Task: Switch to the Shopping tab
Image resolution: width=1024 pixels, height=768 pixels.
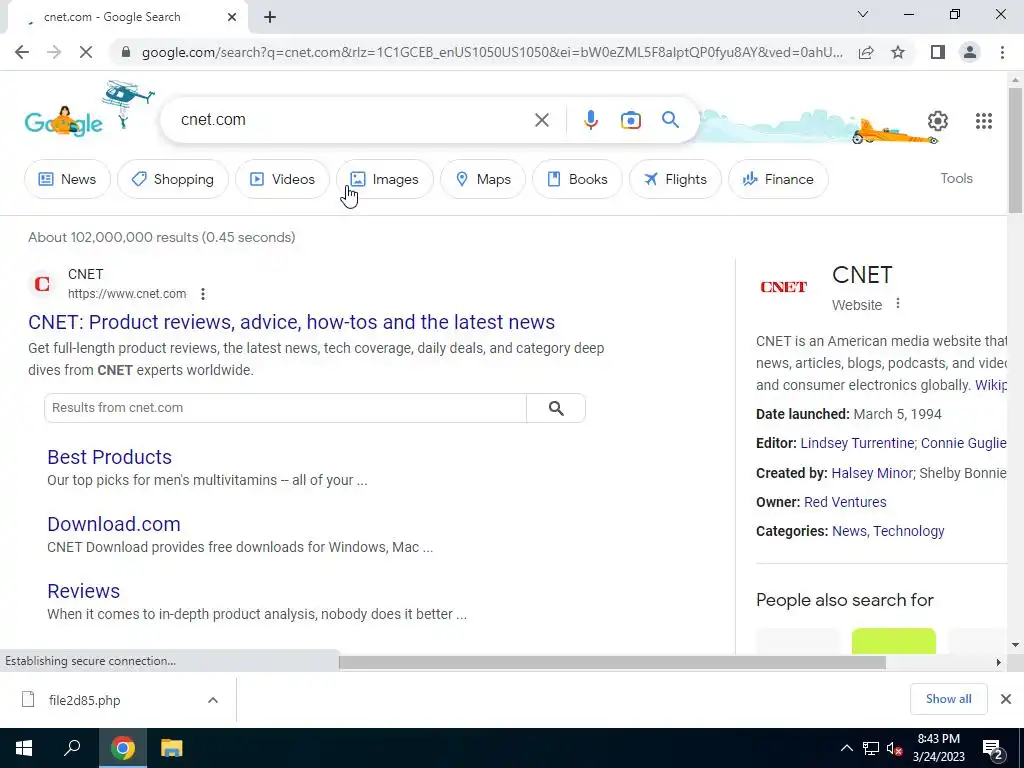Action: tap(173, 179)
